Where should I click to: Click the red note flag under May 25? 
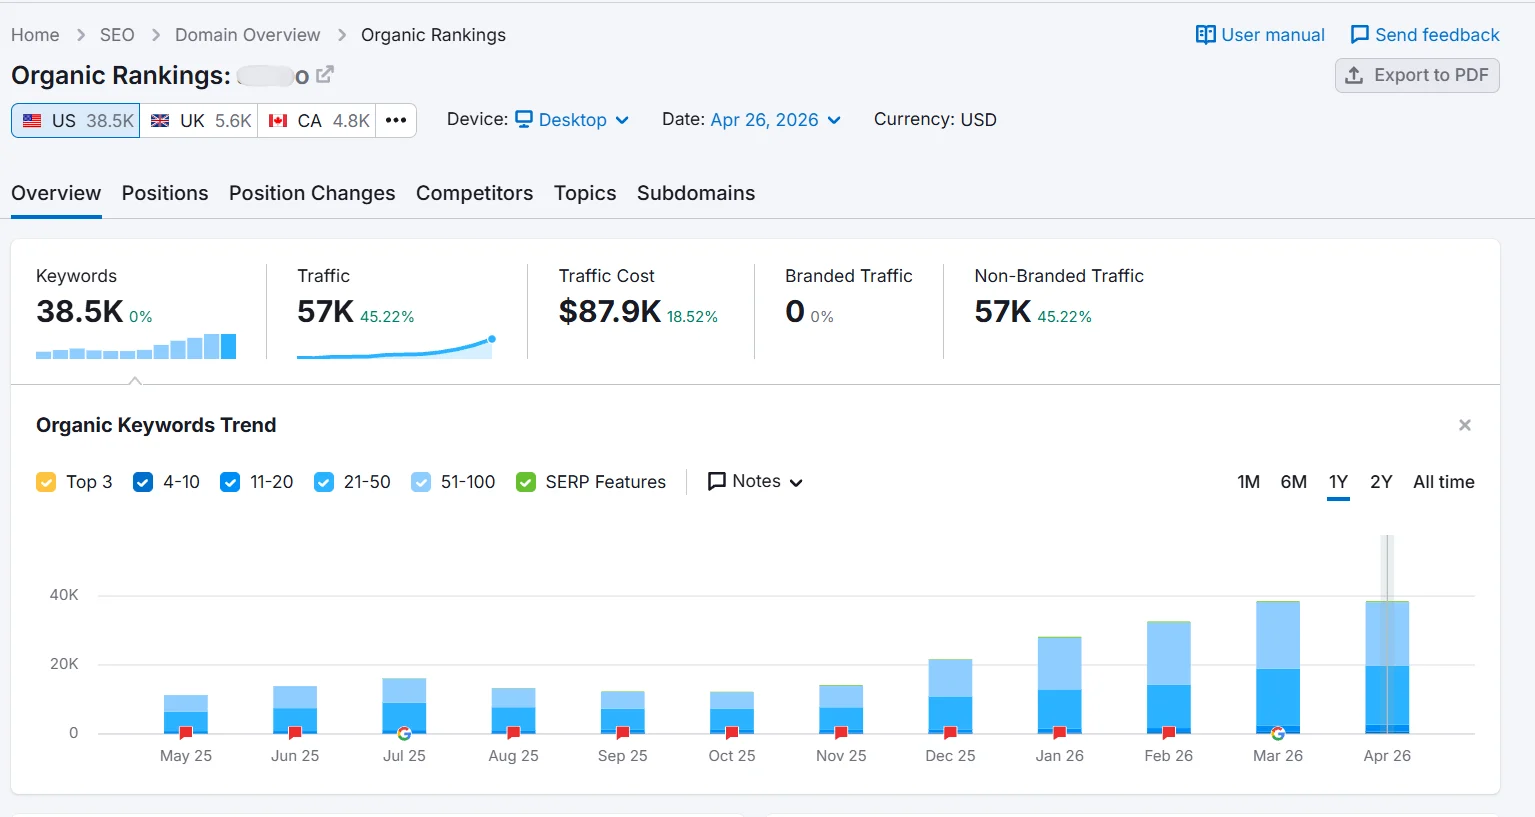pyautogui.click(x=186, y=733)
